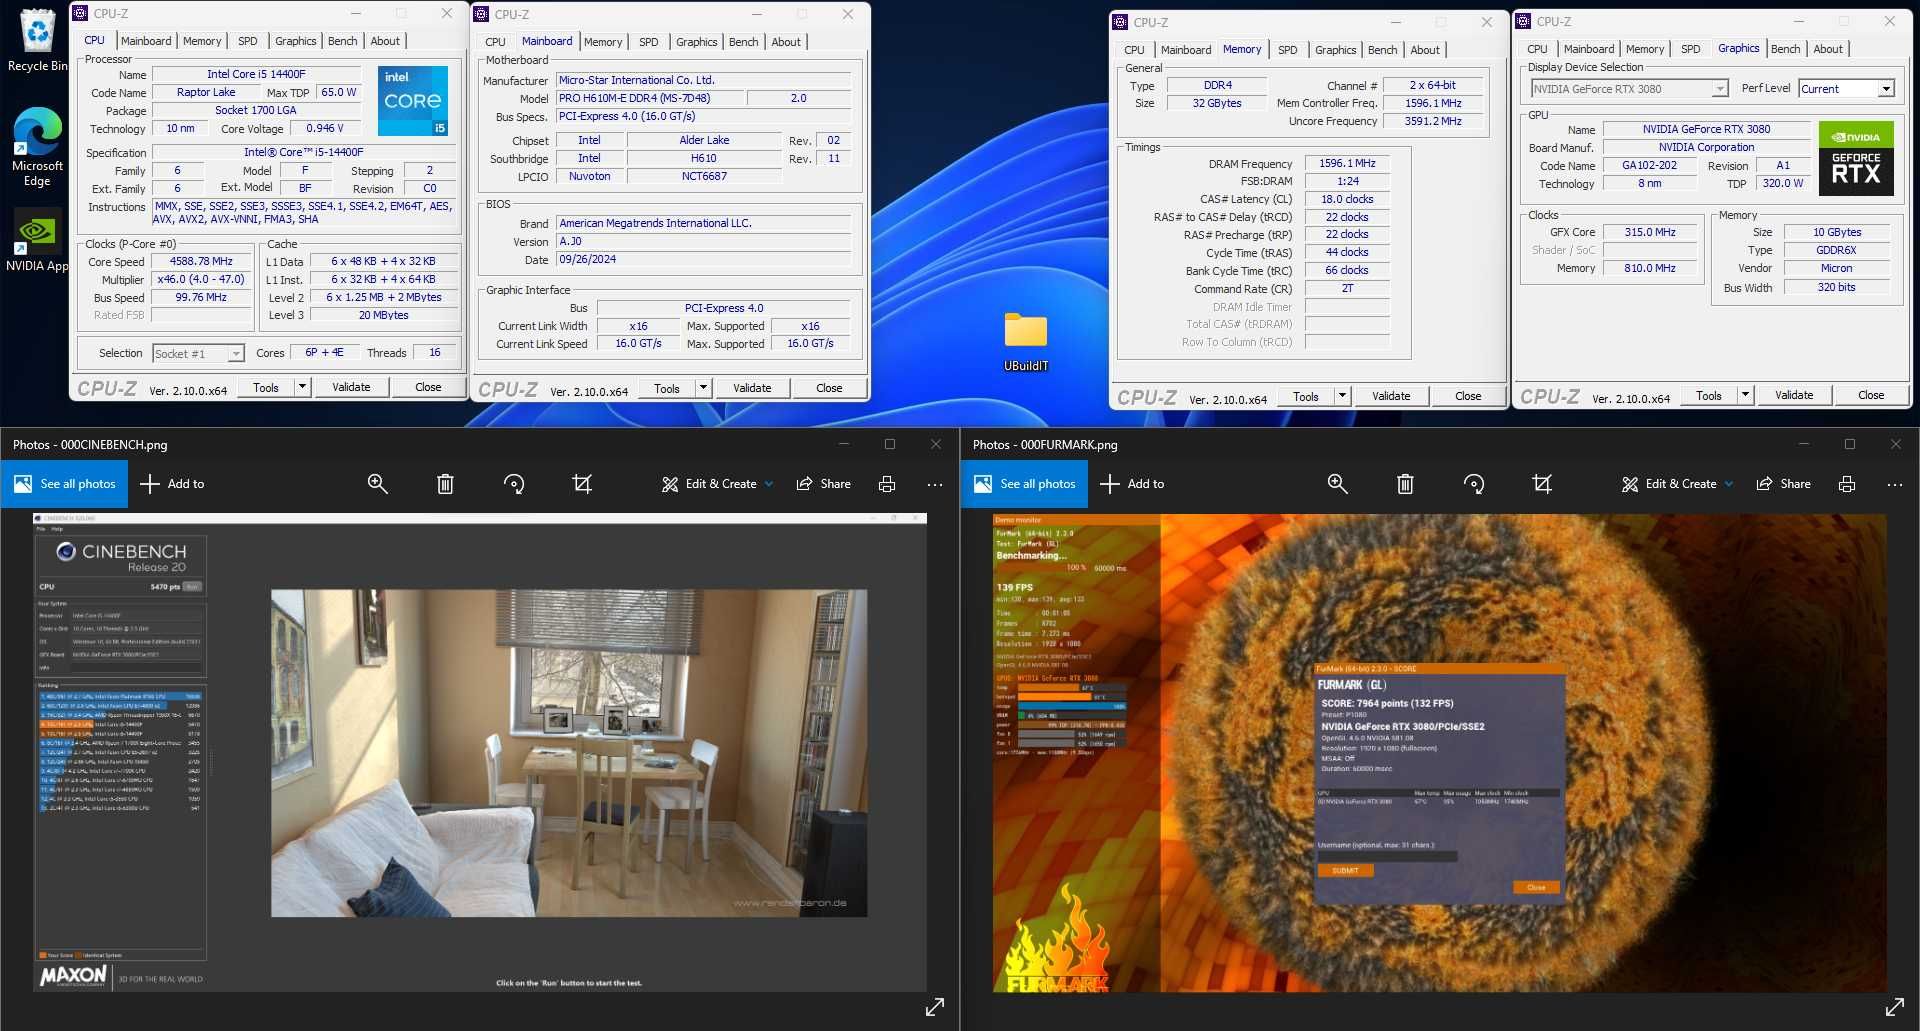Click Validate button in Memory CPU-Z window
1920x1031 pixels.
(x=1391, y=396)
